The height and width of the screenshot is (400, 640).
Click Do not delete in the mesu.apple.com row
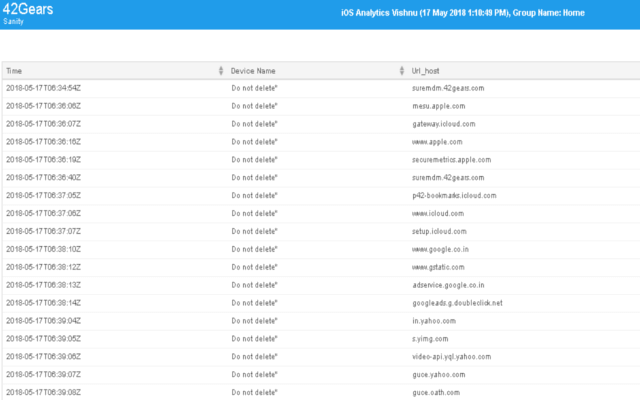pos(254,106)
